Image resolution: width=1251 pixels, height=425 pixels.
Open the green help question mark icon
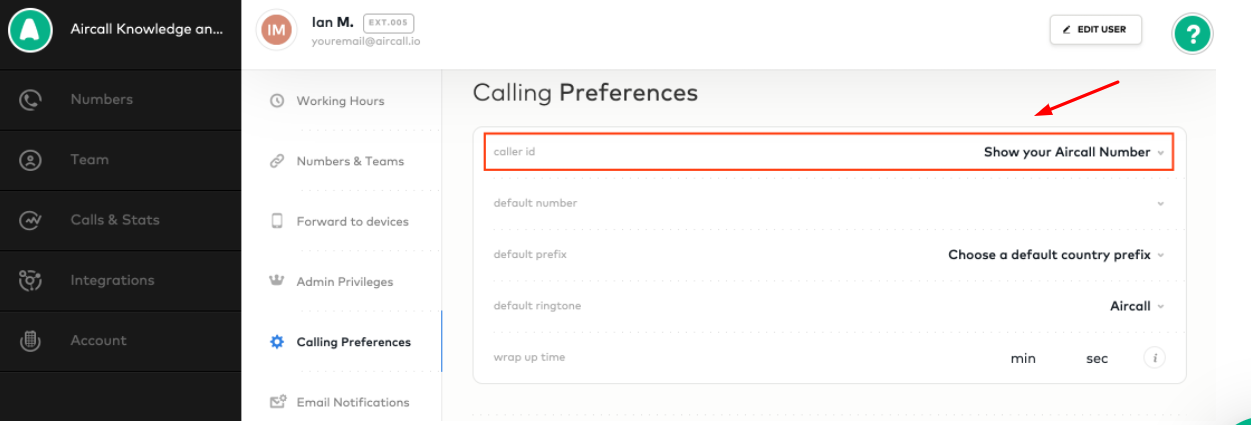pyautogui.click(x=1192, y=34)
